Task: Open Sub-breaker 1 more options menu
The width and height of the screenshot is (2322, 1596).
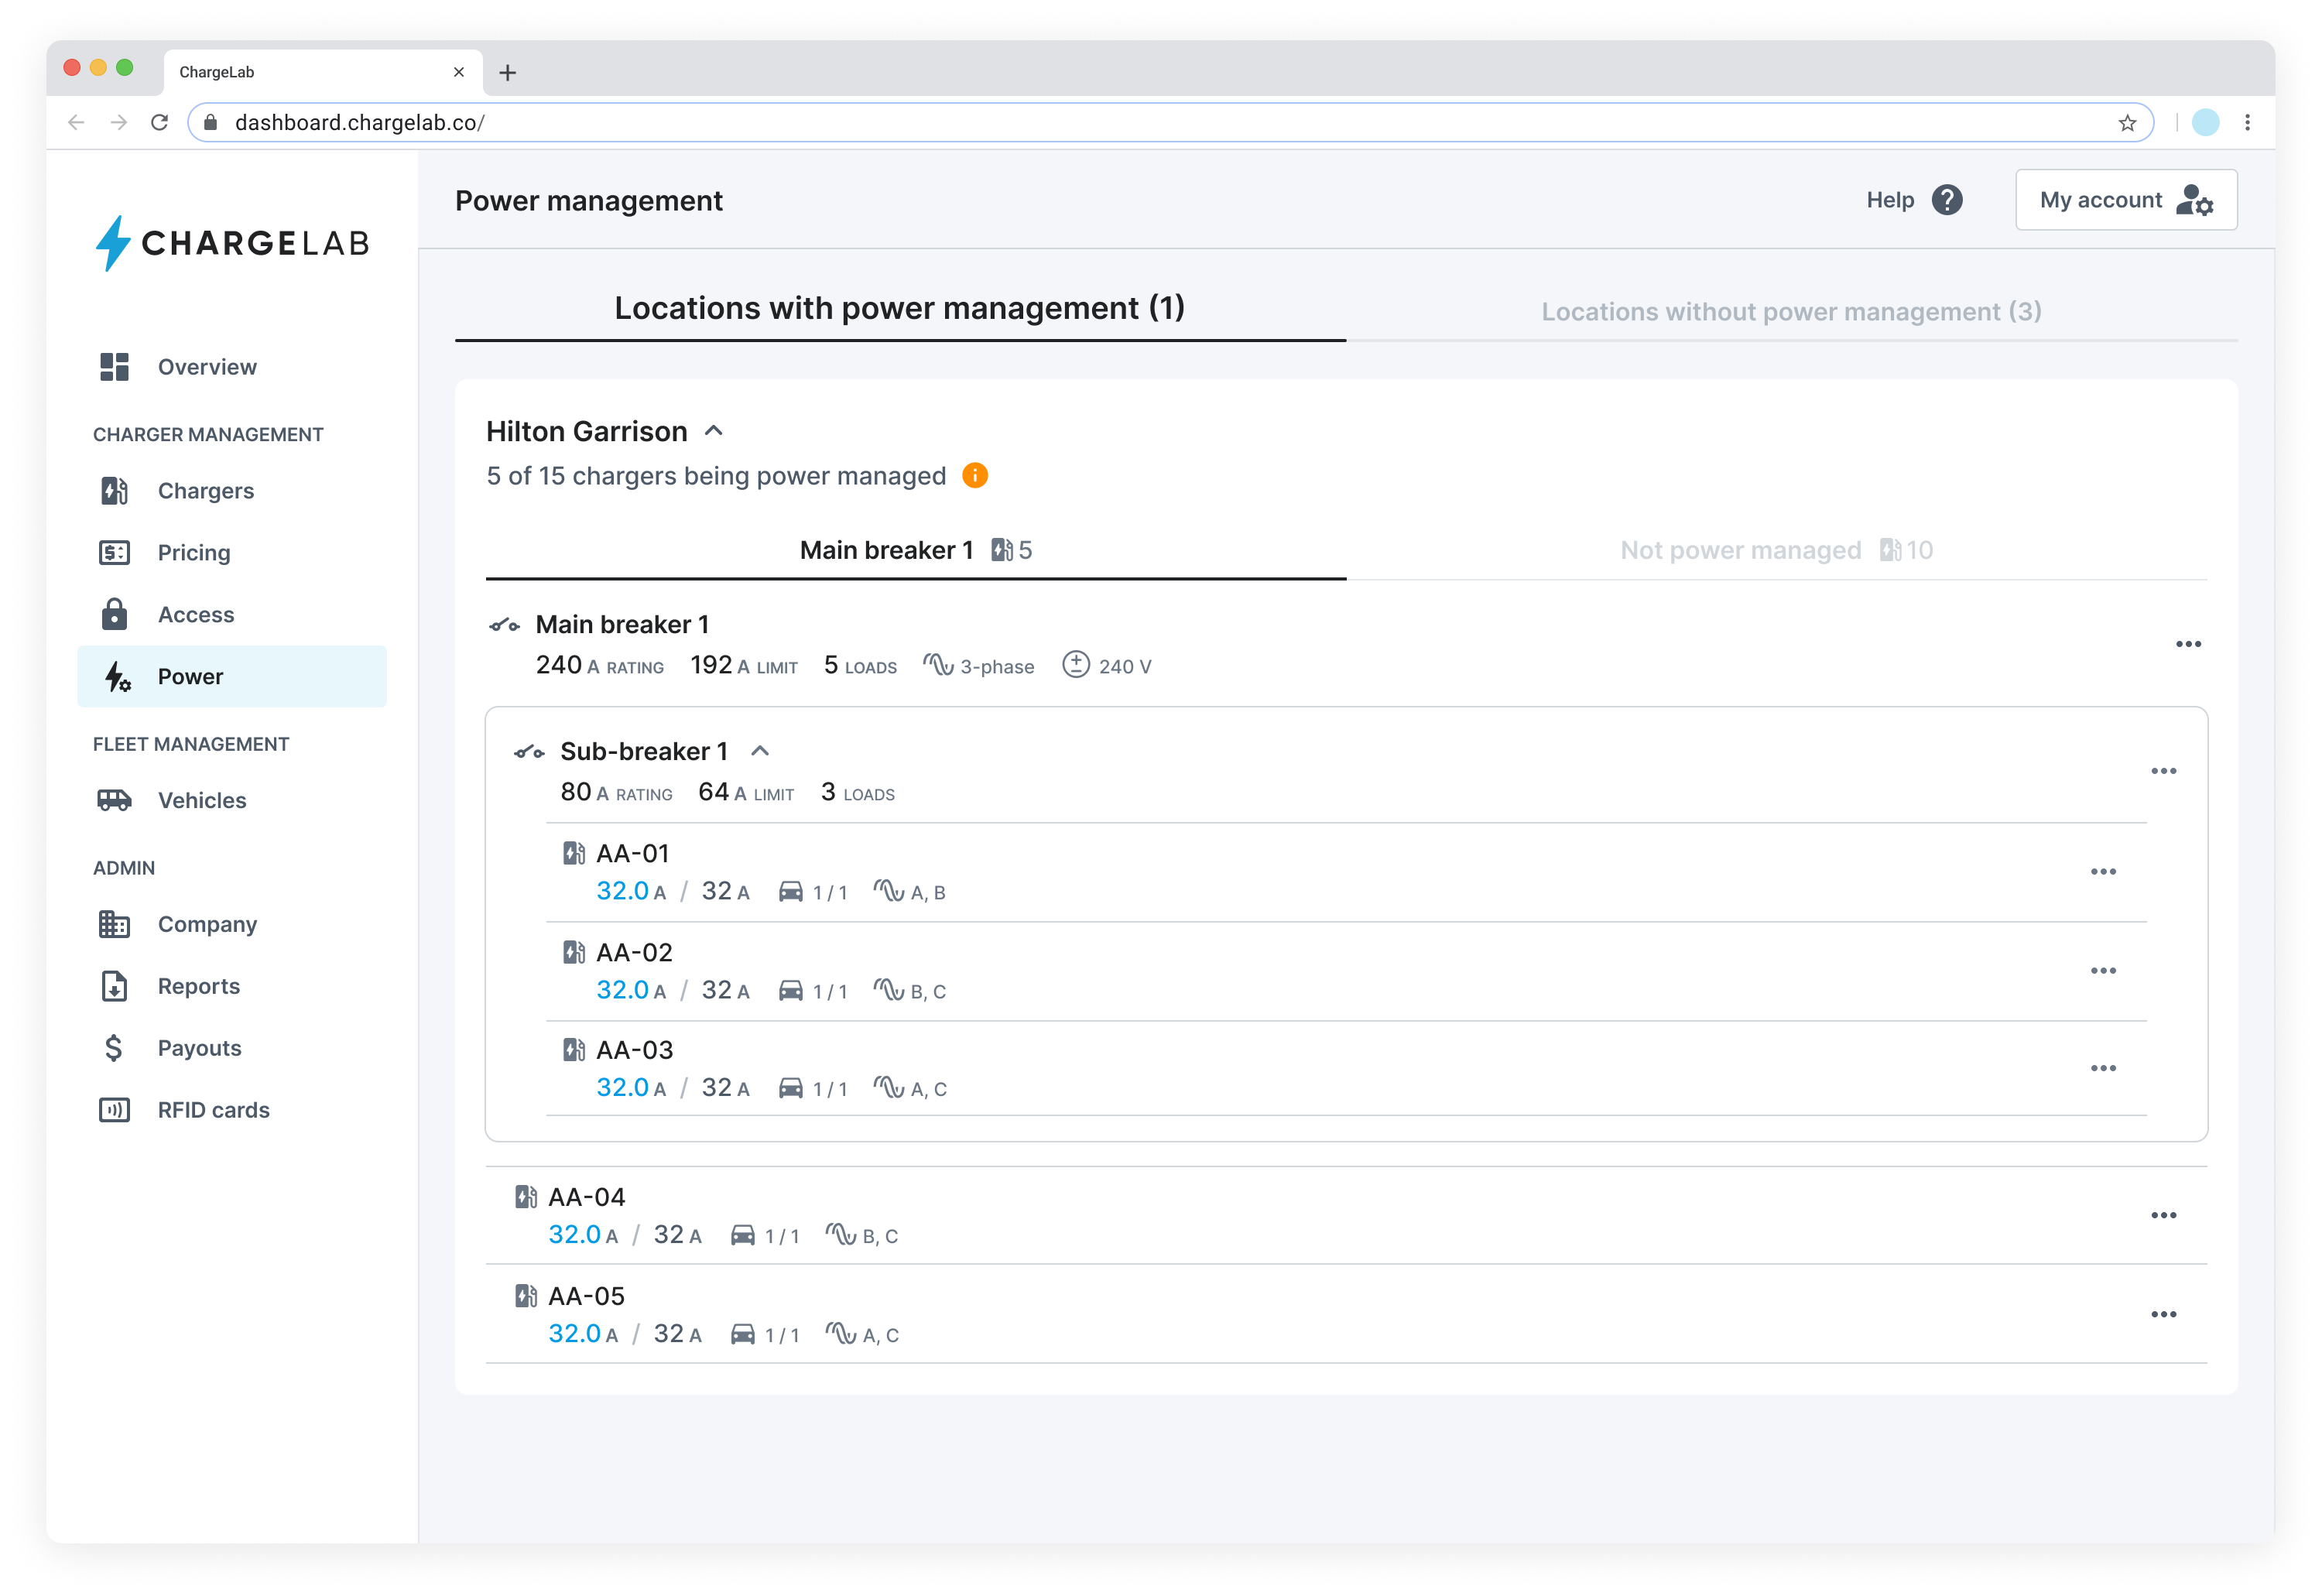Action: tap(2163, 771)
